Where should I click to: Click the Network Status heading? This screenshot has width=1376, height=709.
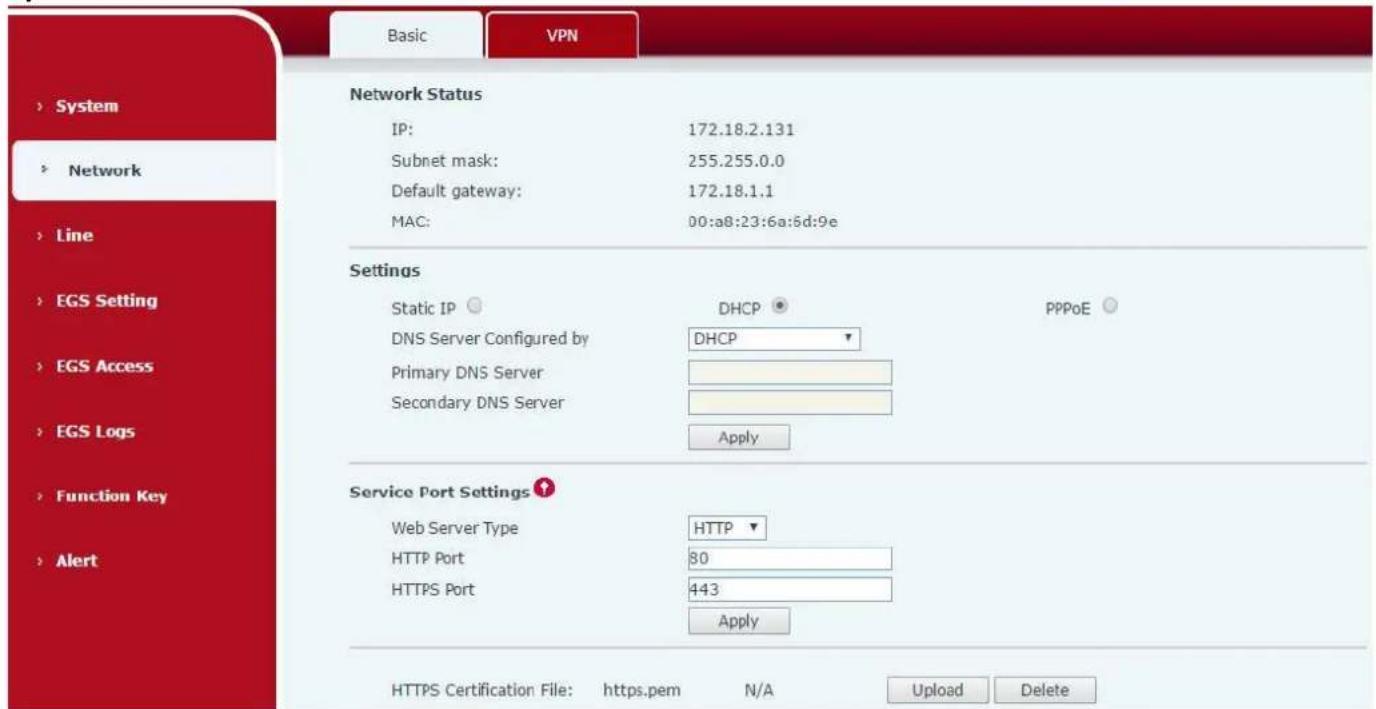pos(416,95)
